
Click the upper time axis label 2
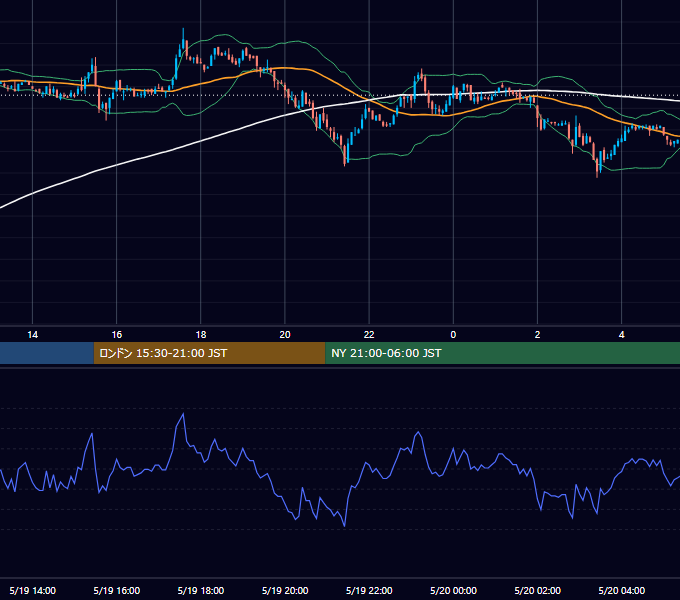[x=537, y=335]
